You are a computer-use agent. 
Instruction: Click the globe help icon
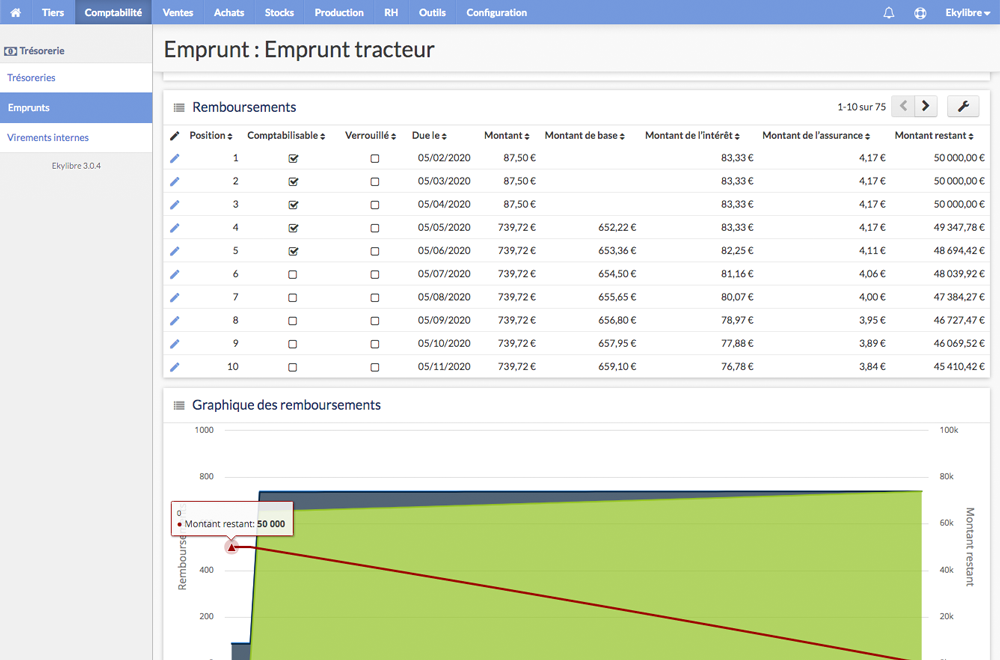920,12
